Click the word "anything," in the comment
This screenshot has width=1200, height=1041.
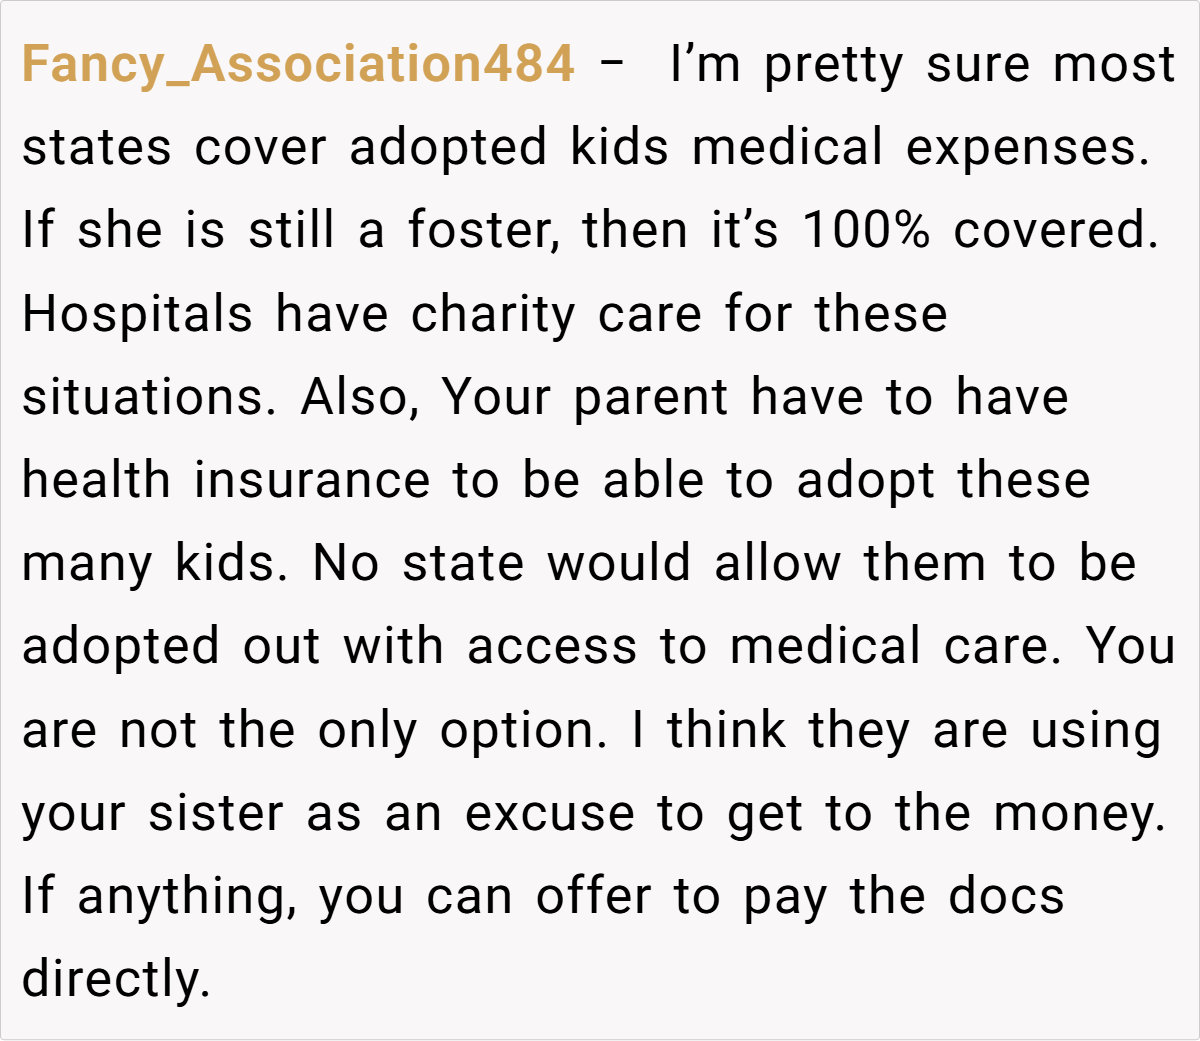tap(187, 896)
